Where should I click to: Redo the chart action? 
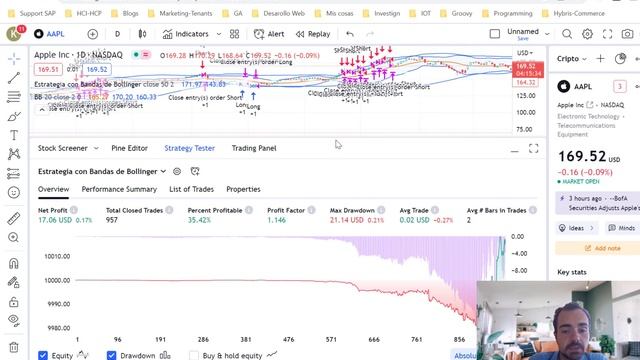point(370,34)
